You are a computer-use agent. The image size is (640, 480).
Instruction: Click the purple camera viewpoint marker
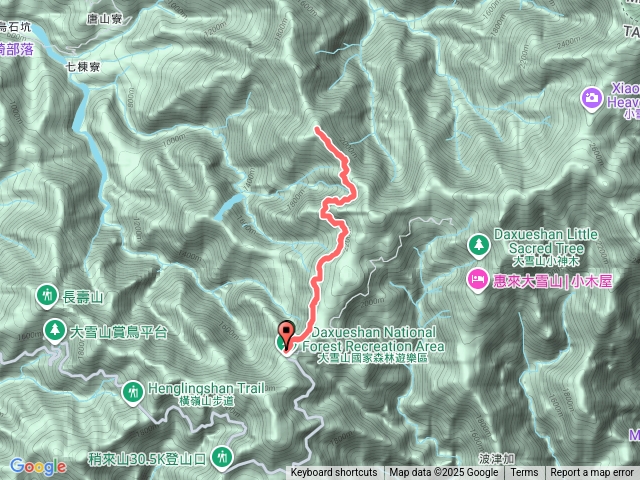(592, 99)
